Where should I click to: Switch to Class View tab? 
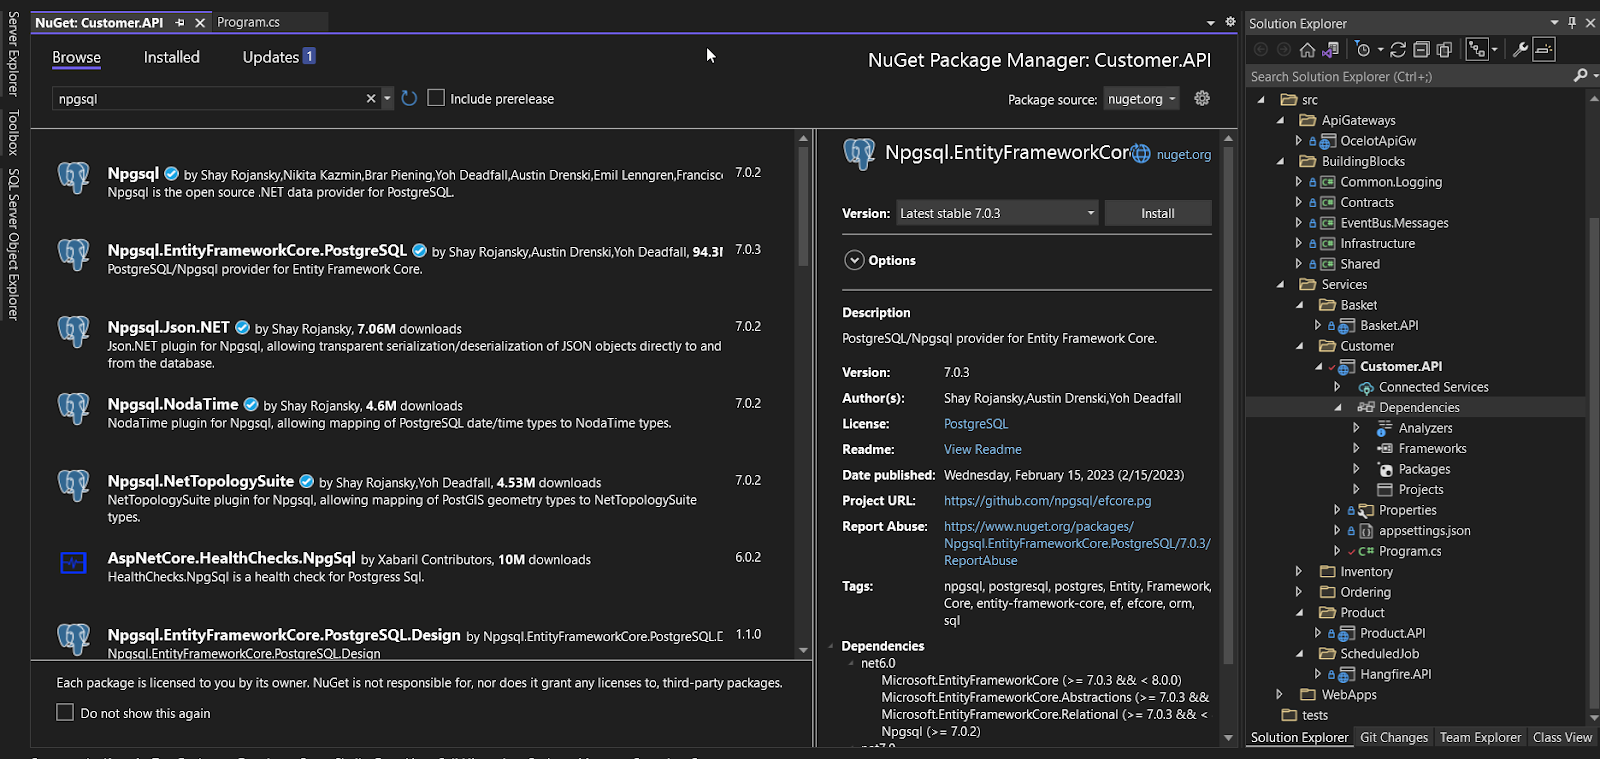(x=1562, y=737)
